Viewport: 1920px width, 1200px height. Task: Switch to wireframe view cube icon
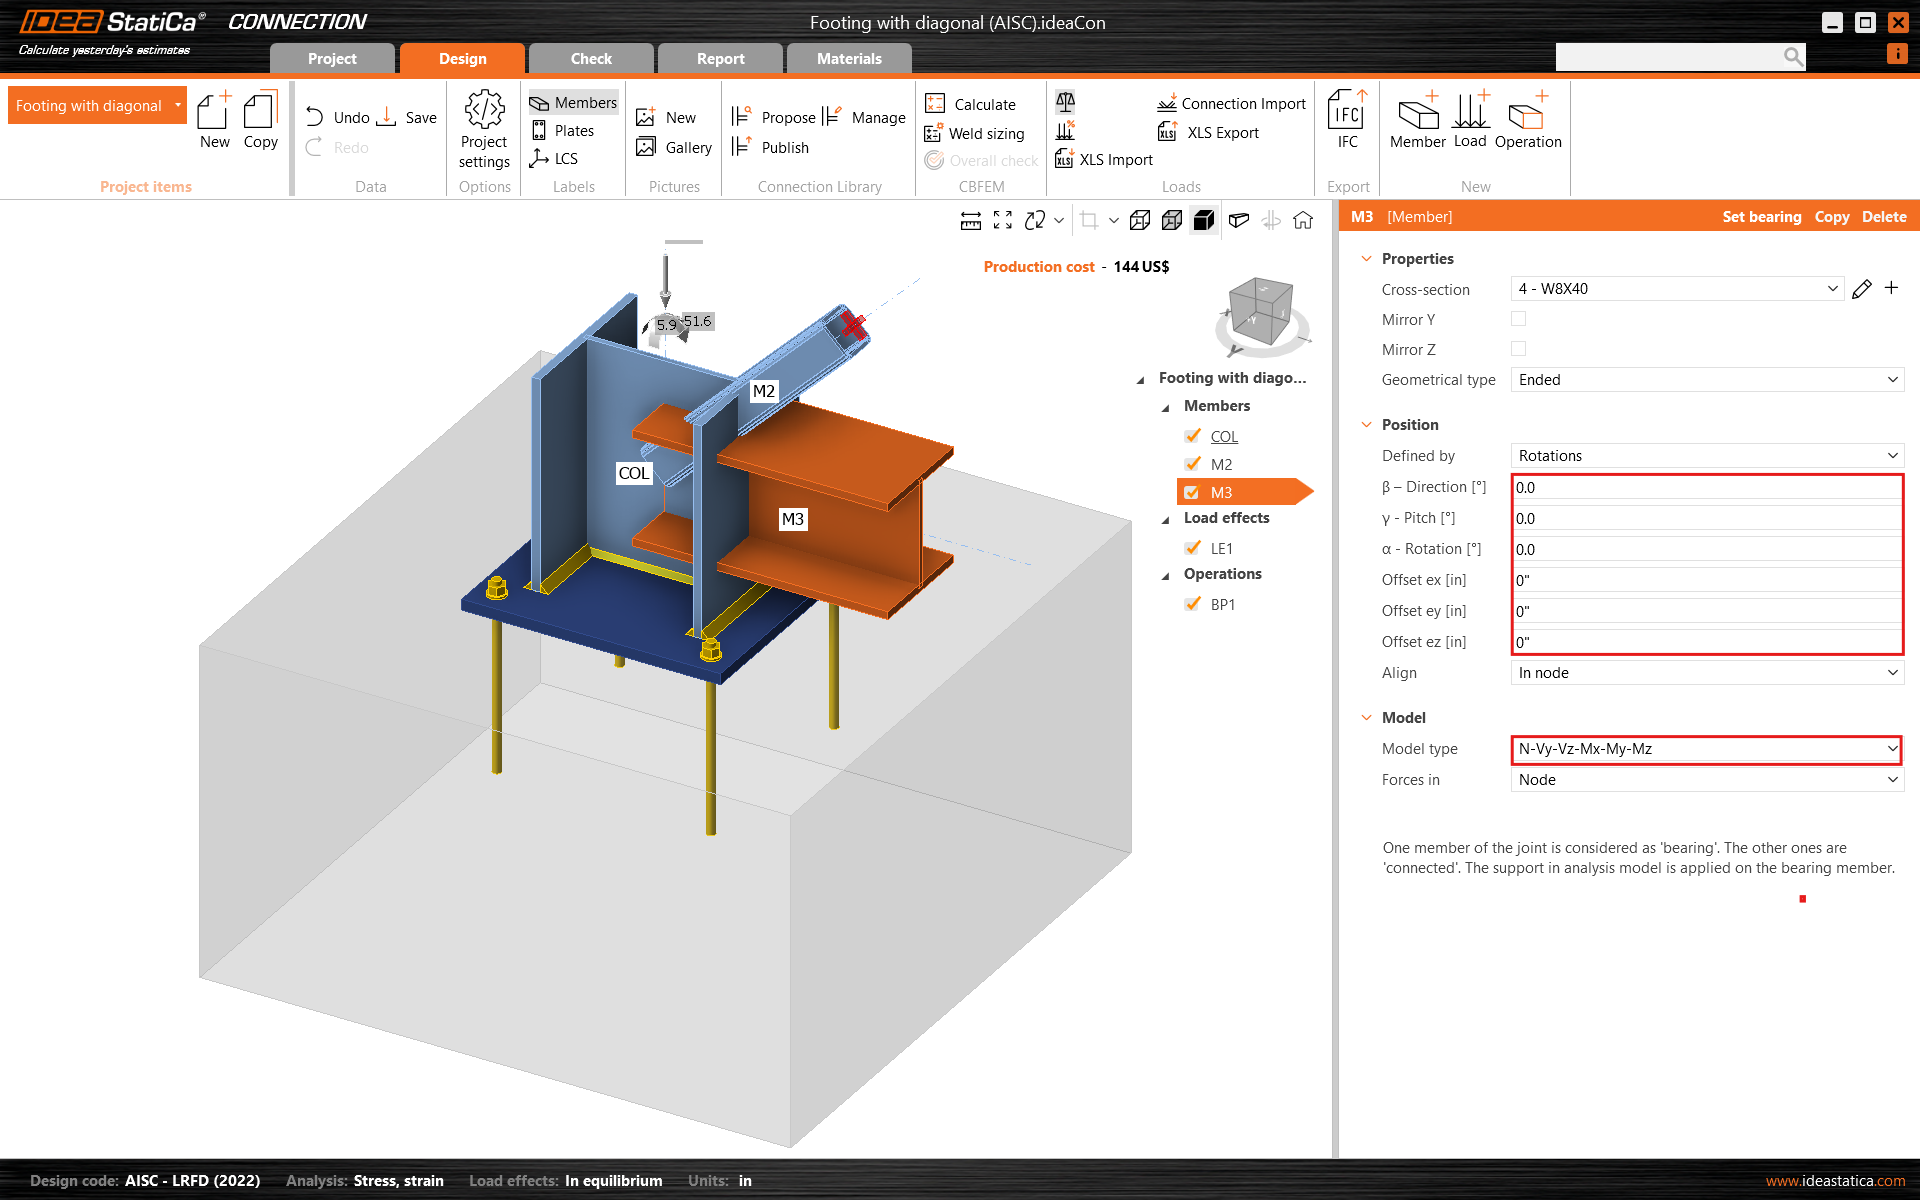pyautogui.click(x=1139, y=220)
